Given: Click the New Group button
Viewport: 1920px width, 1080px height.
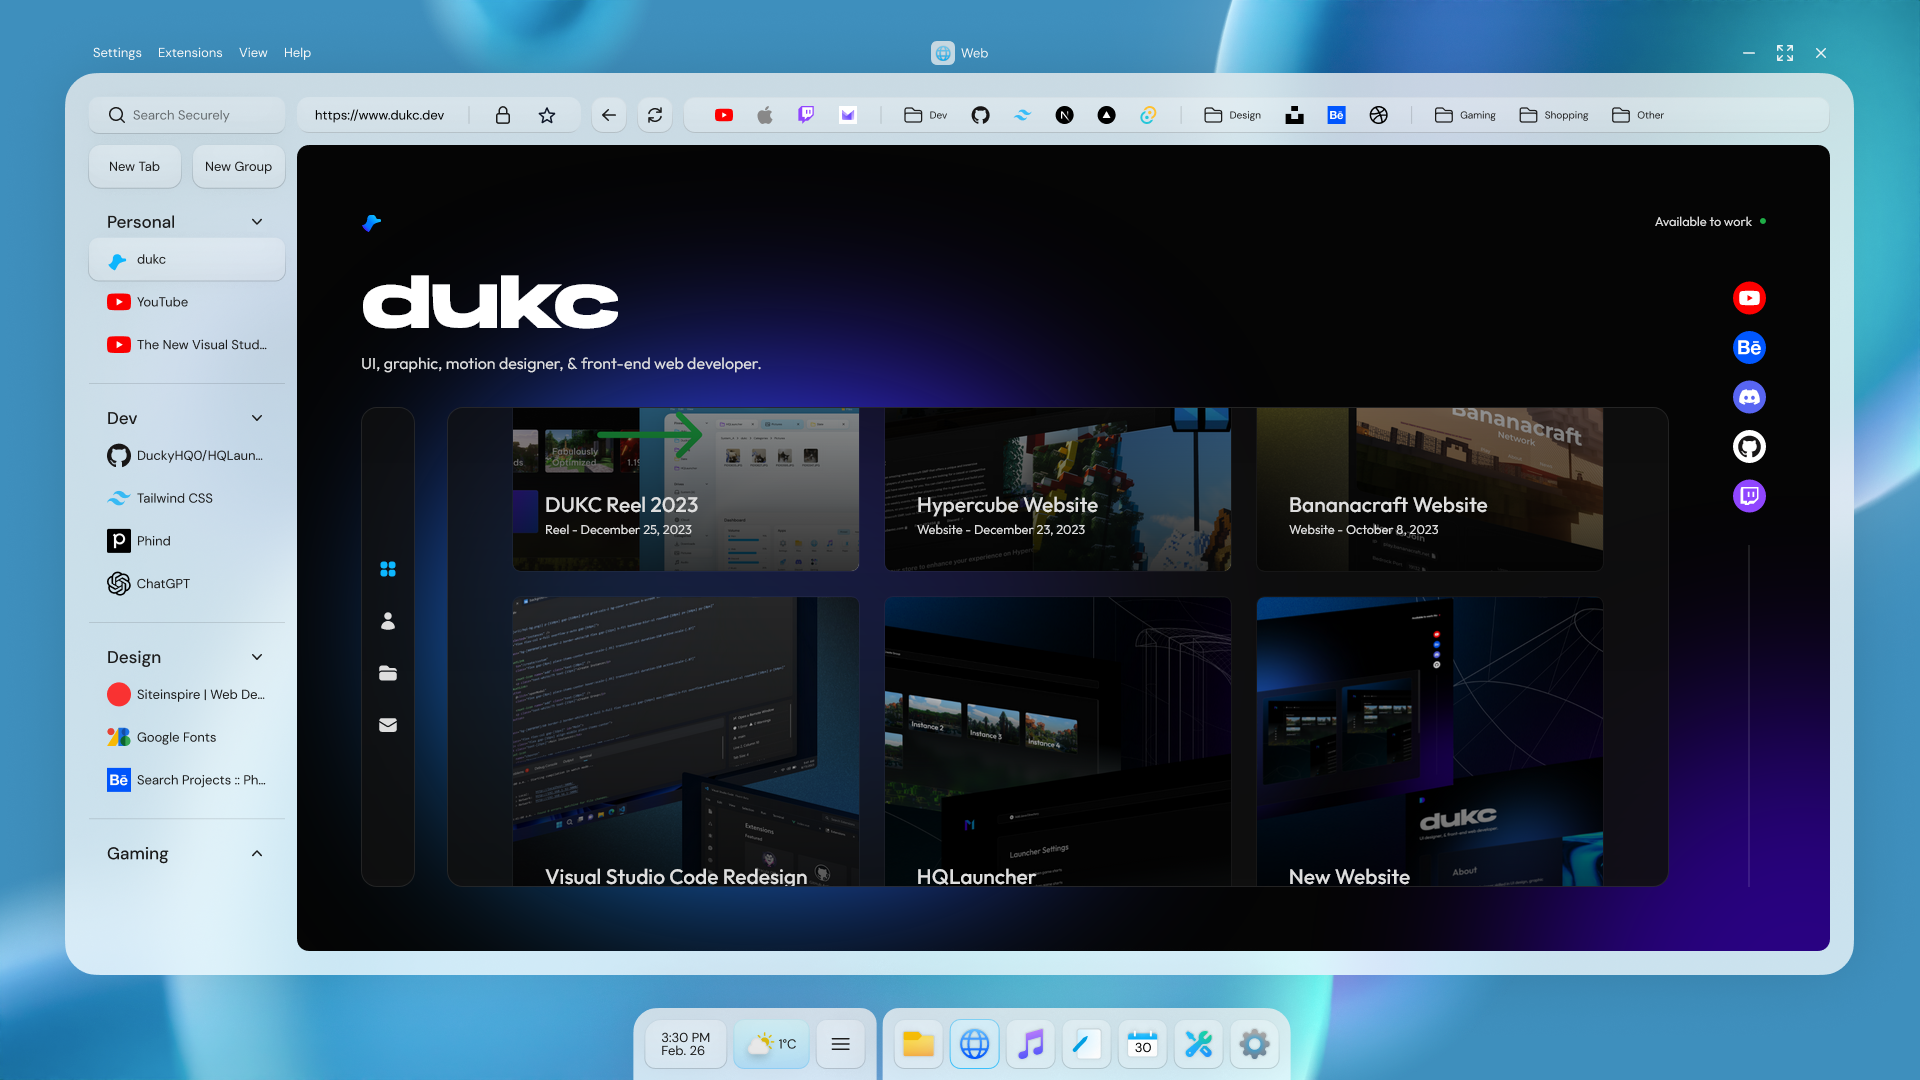Looking at the screenshot, I should click(x=238, y=167).
